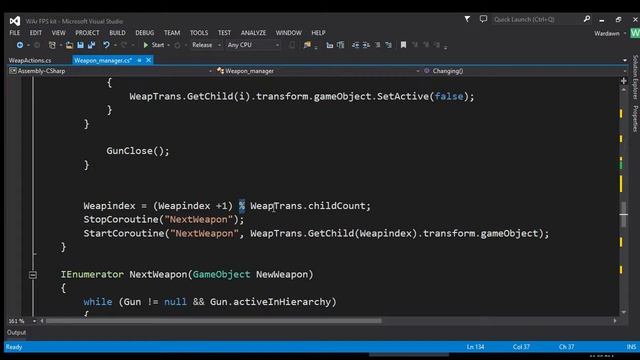640x360 pixels.
Task: Click the Navigate Backward toolbar icon
Action: 20,45
